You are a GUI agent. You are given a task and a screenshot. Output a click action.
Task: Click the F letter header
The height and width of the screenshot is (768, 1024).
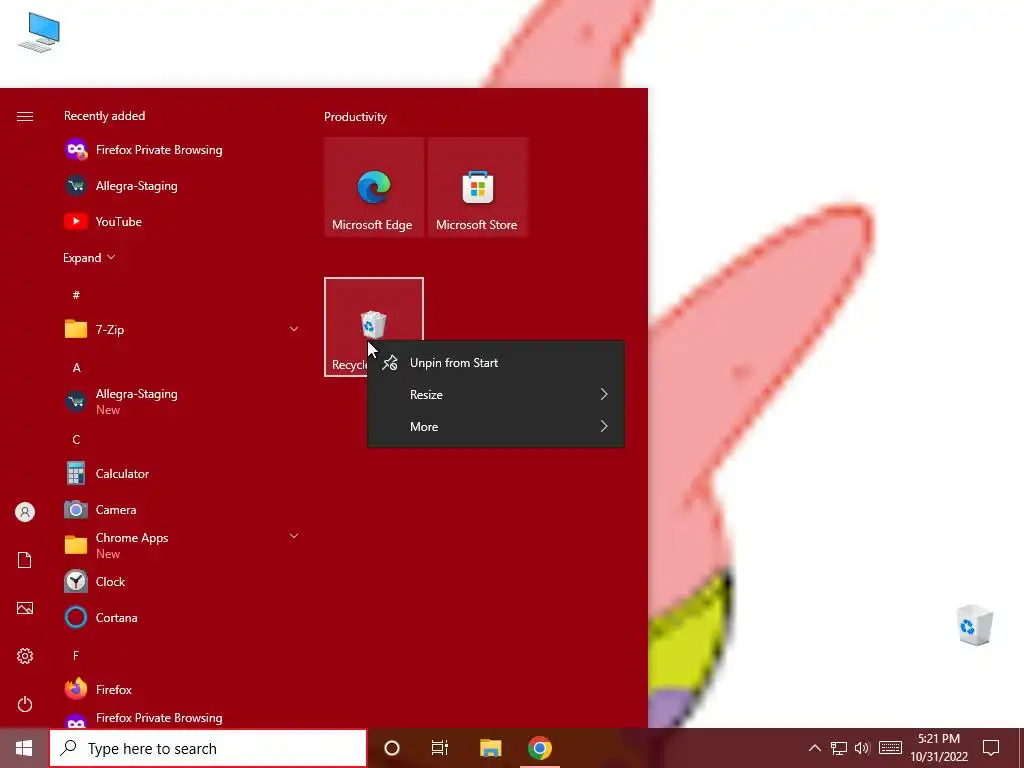(x=76, y=655)
